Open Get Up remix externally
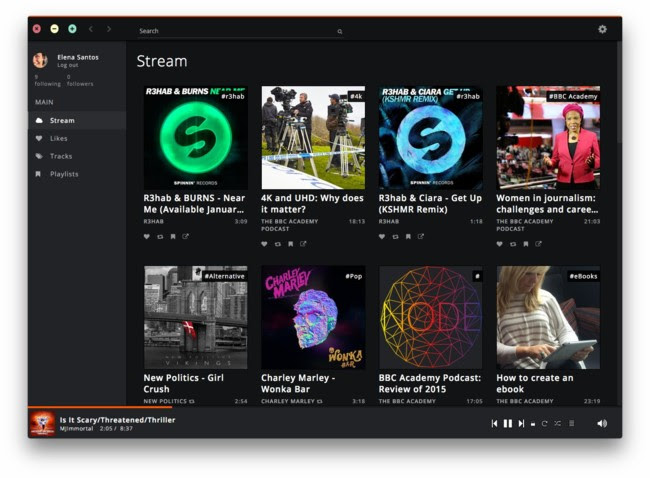 click(421, 236)
